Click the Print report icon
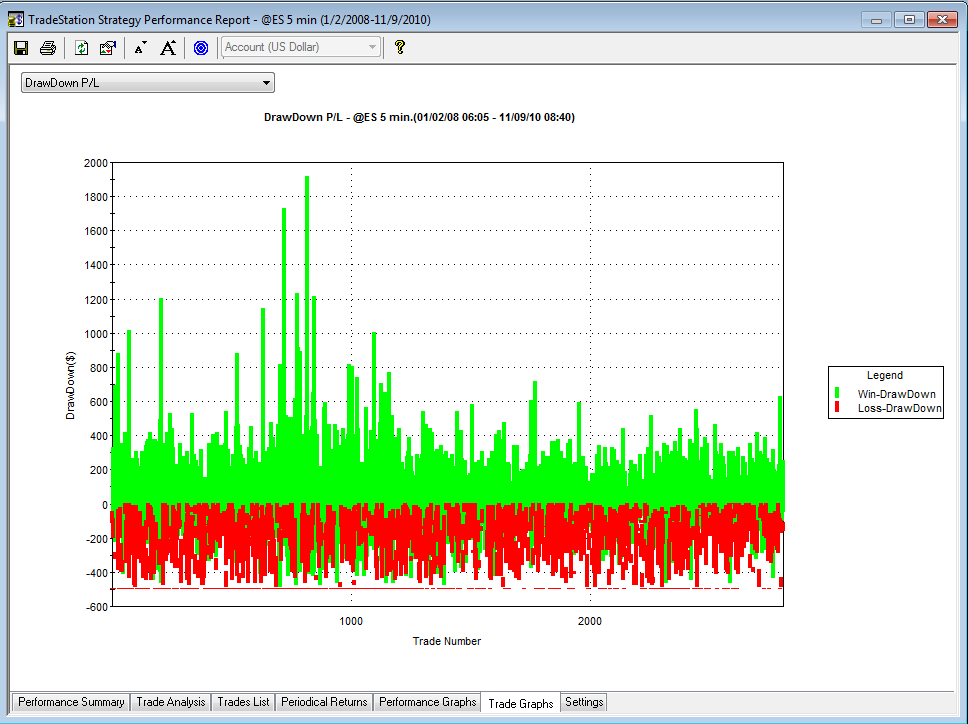The image size is (968, 724). [x=48, y=48]
